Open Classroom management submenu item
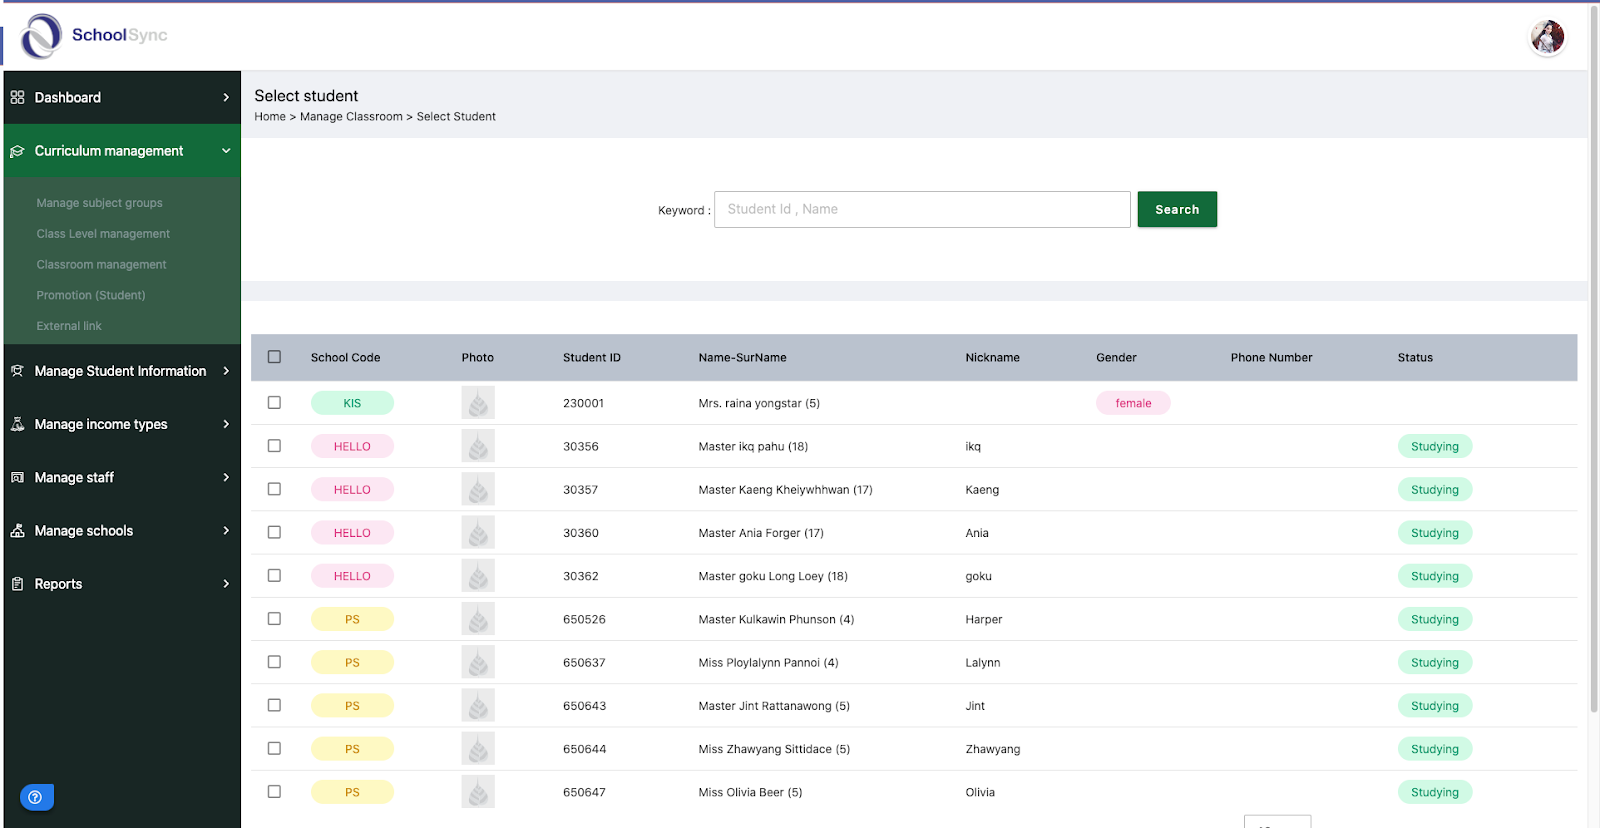 pos(101,265)
